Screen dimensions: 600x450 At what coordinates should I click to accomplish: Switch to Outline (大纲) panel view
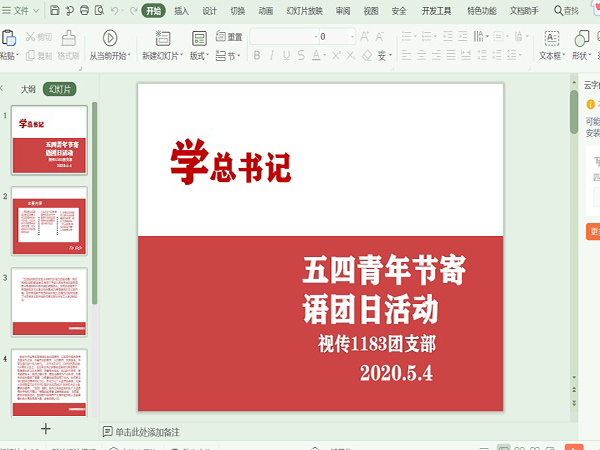28,89
